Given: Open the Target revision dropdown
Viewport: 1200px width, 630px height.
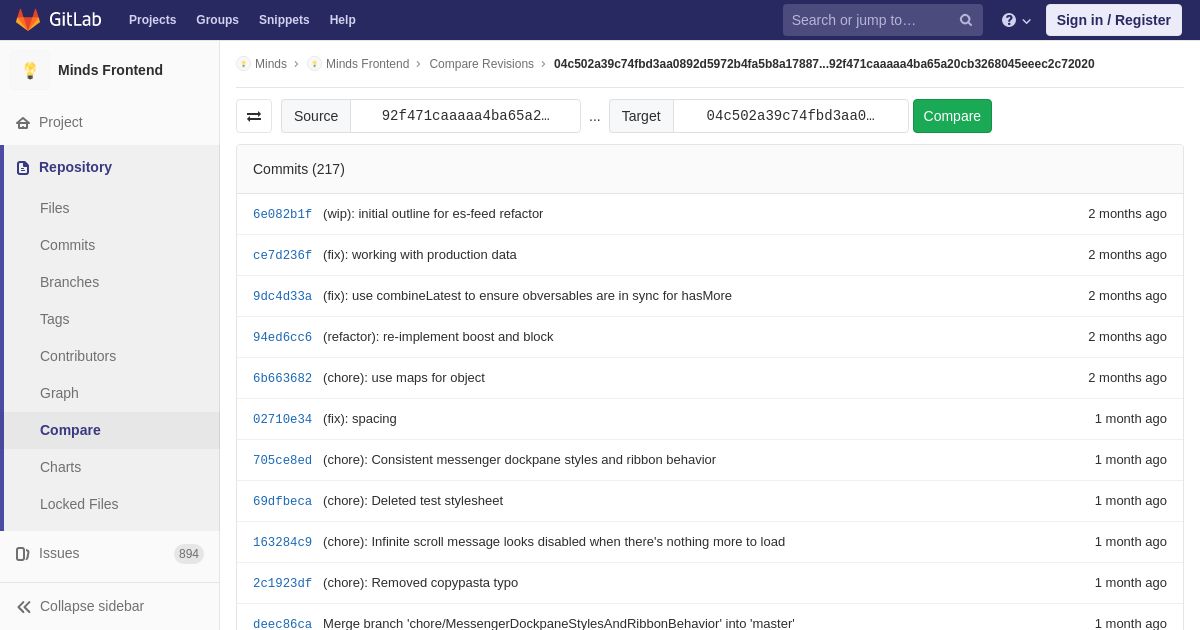Looking at the screenshot, I should [x=790, y=116].
